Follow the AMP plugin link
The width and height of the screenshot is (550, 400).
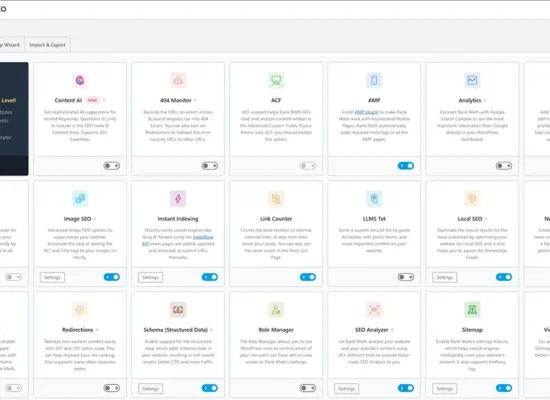(x=366, y=112)
